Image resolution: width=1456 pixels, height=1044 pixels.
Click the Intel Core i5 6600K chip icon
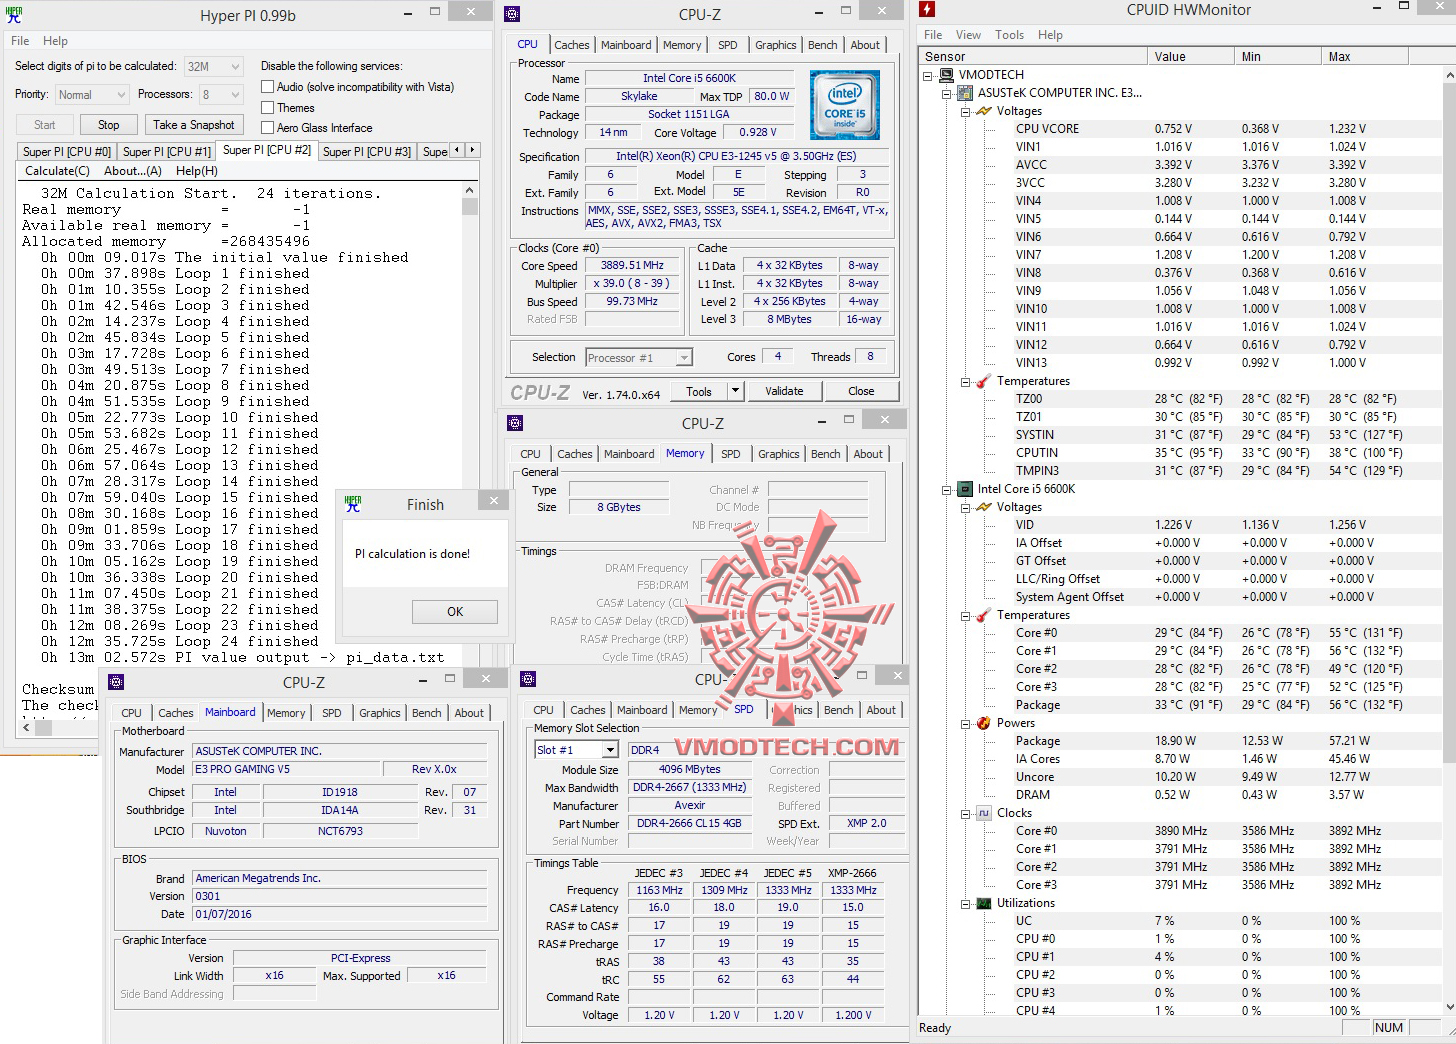[x=965, y=489]
